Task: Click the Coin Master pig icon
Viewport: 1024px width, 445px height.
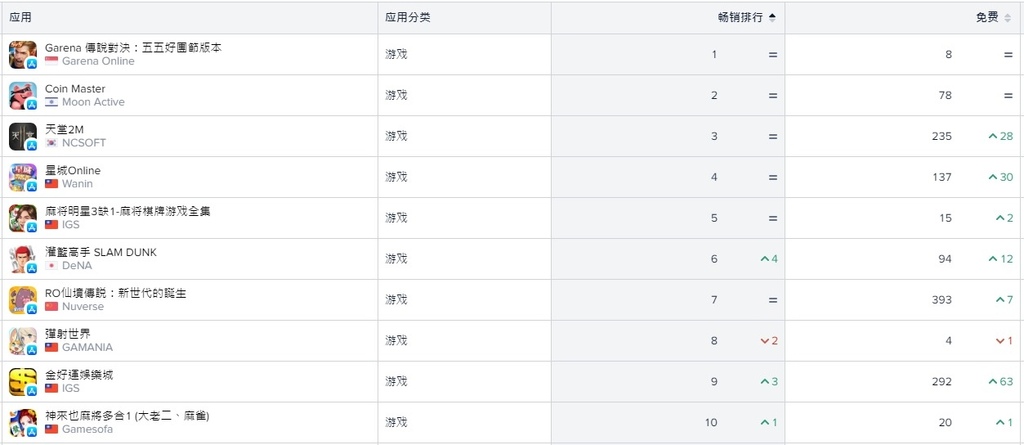Action: [x=23, y=95]
